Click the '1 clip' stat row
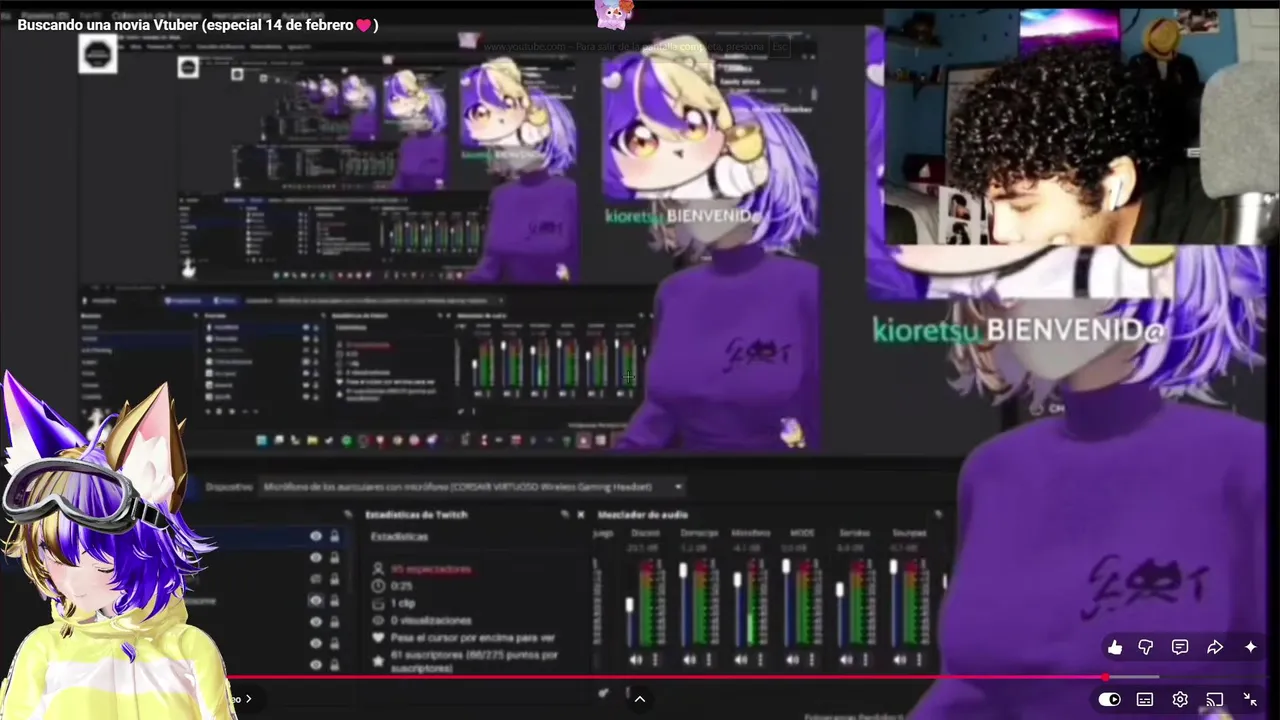The image size is (1280, 720). pos(403,603)
